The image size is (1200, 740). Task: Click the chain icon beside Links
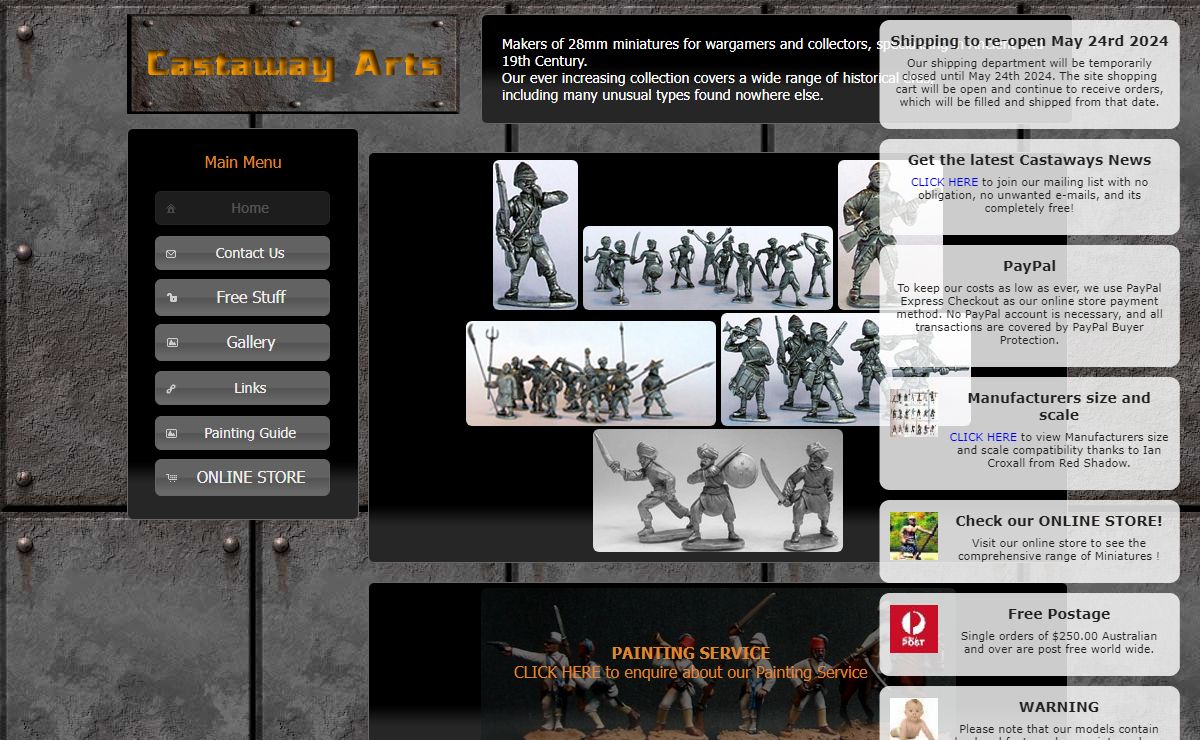(171, 389)
